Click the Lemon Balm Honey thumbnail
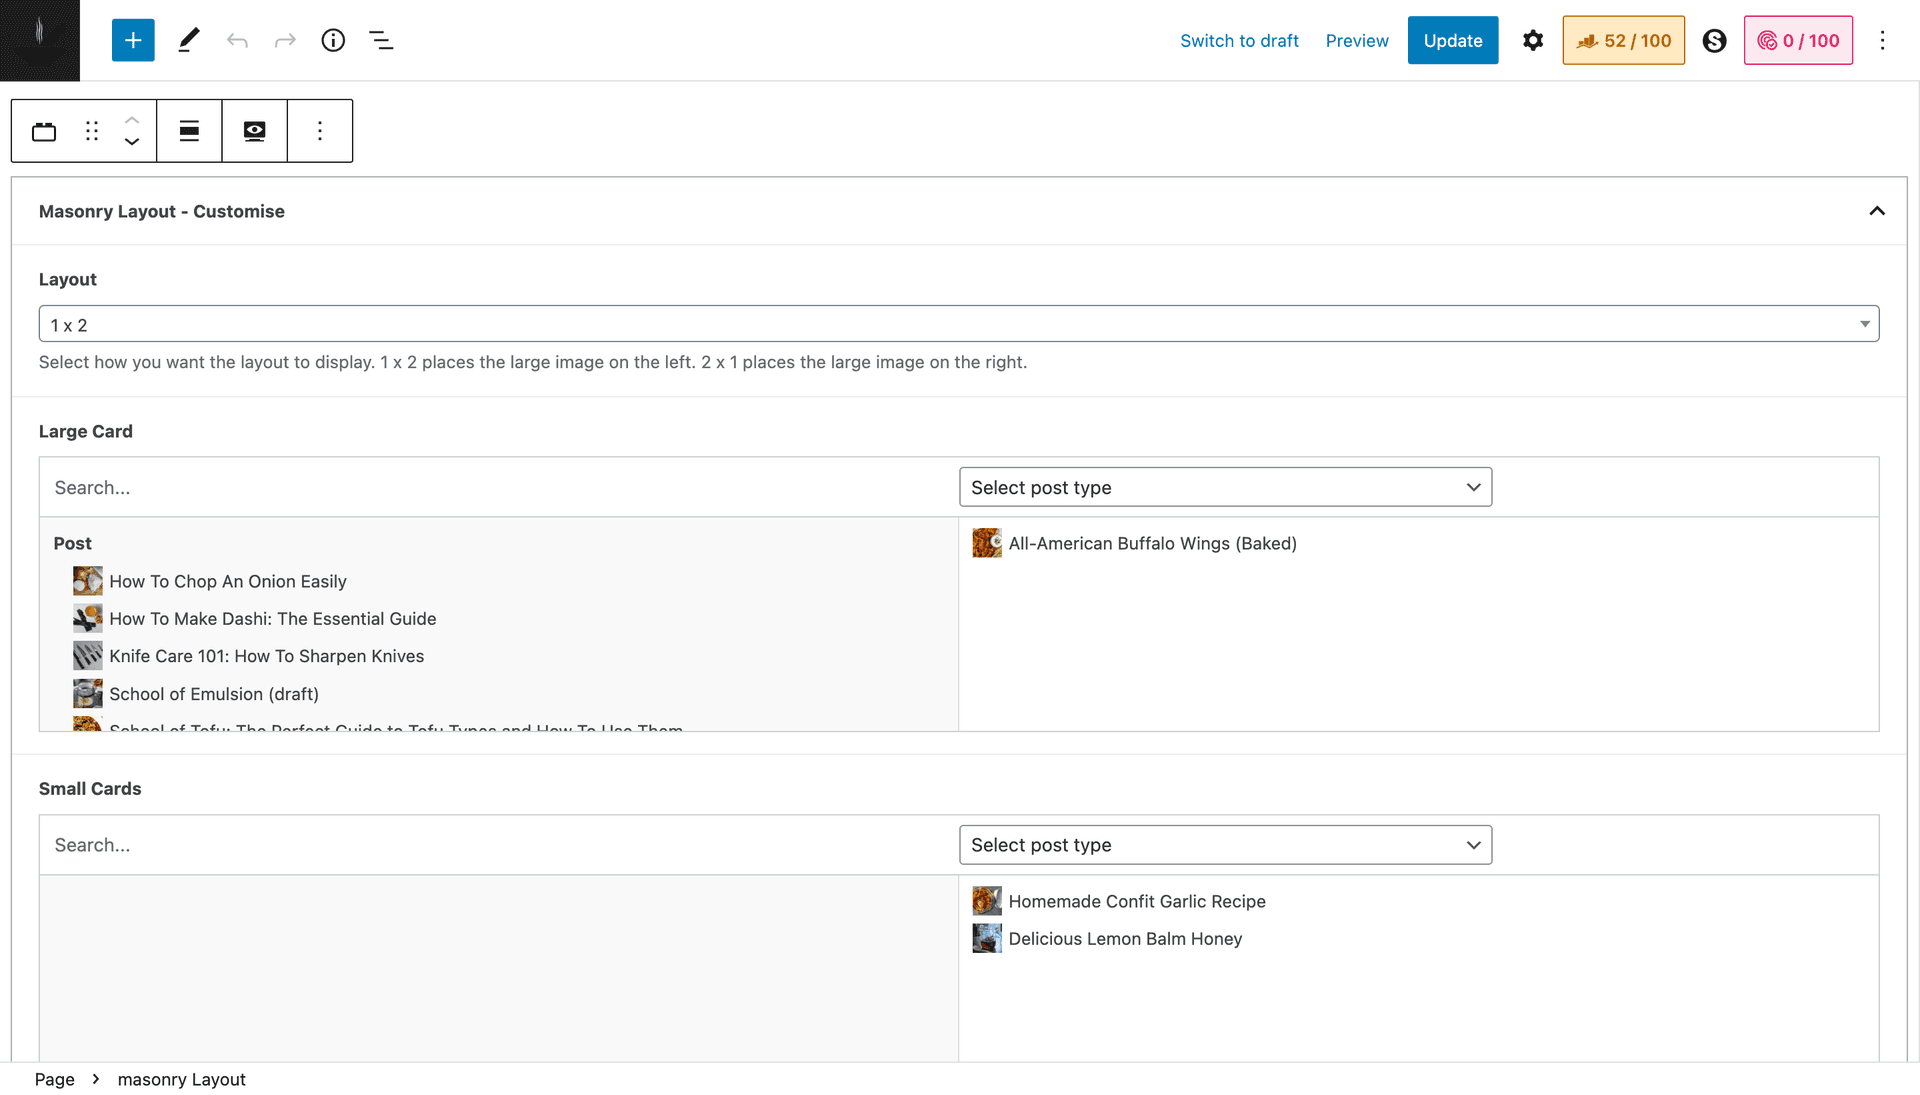The image size is (1920, 1095). pos(987,939)
